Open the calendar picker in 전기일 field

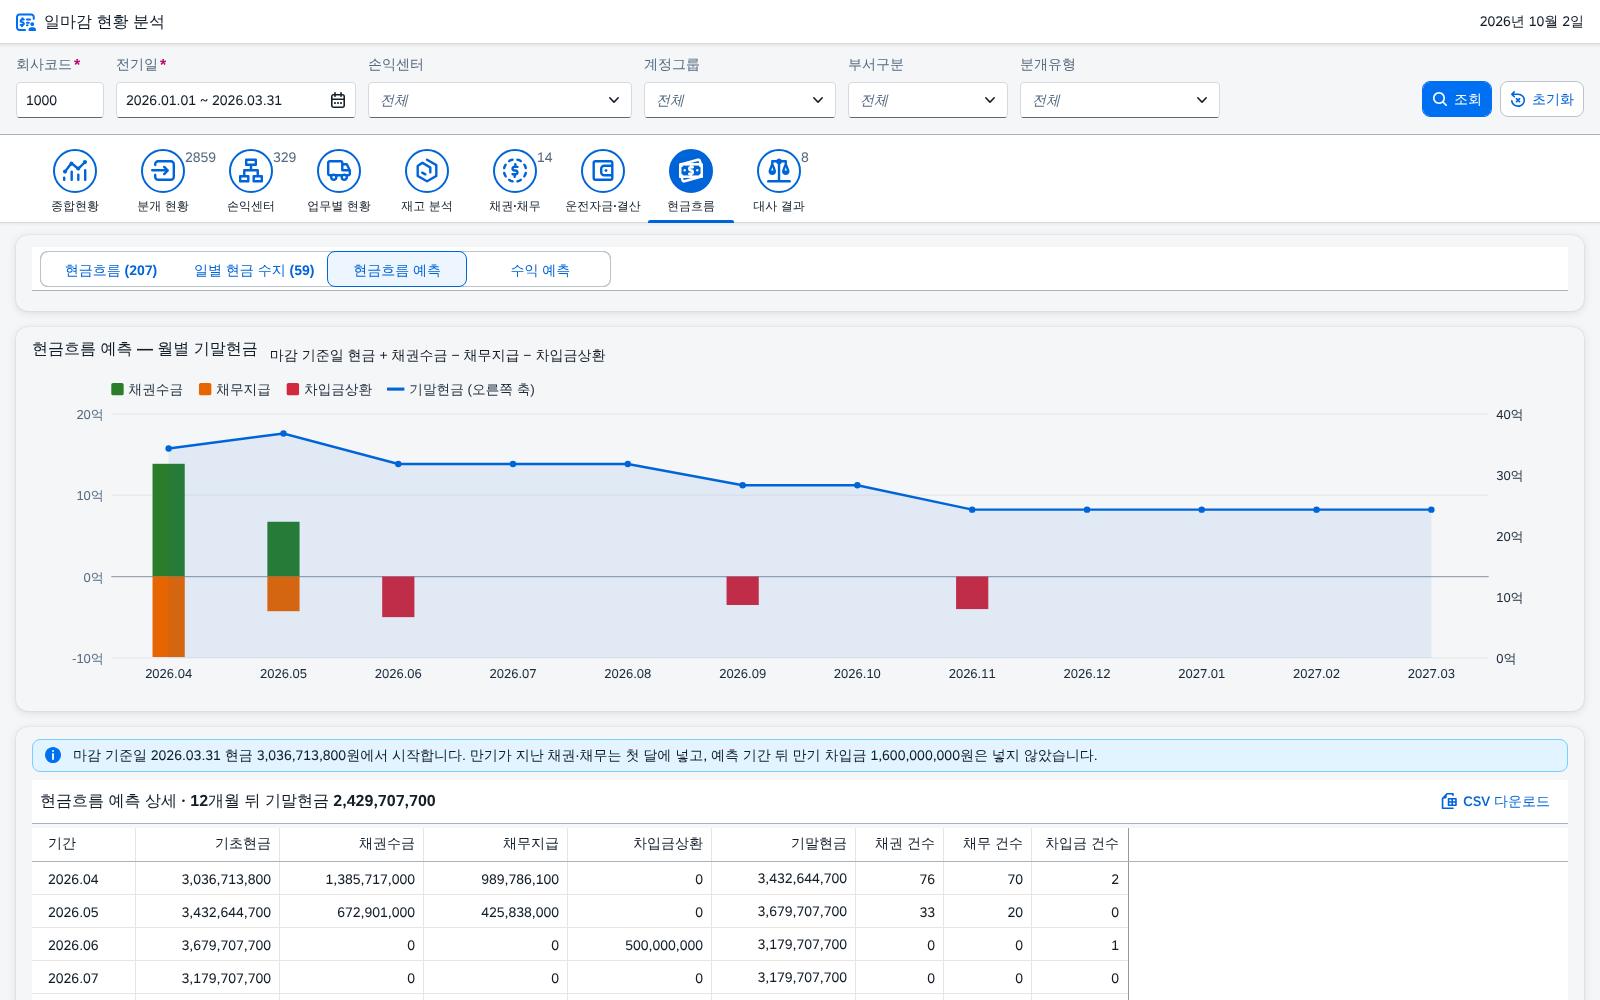coord(338,100)
